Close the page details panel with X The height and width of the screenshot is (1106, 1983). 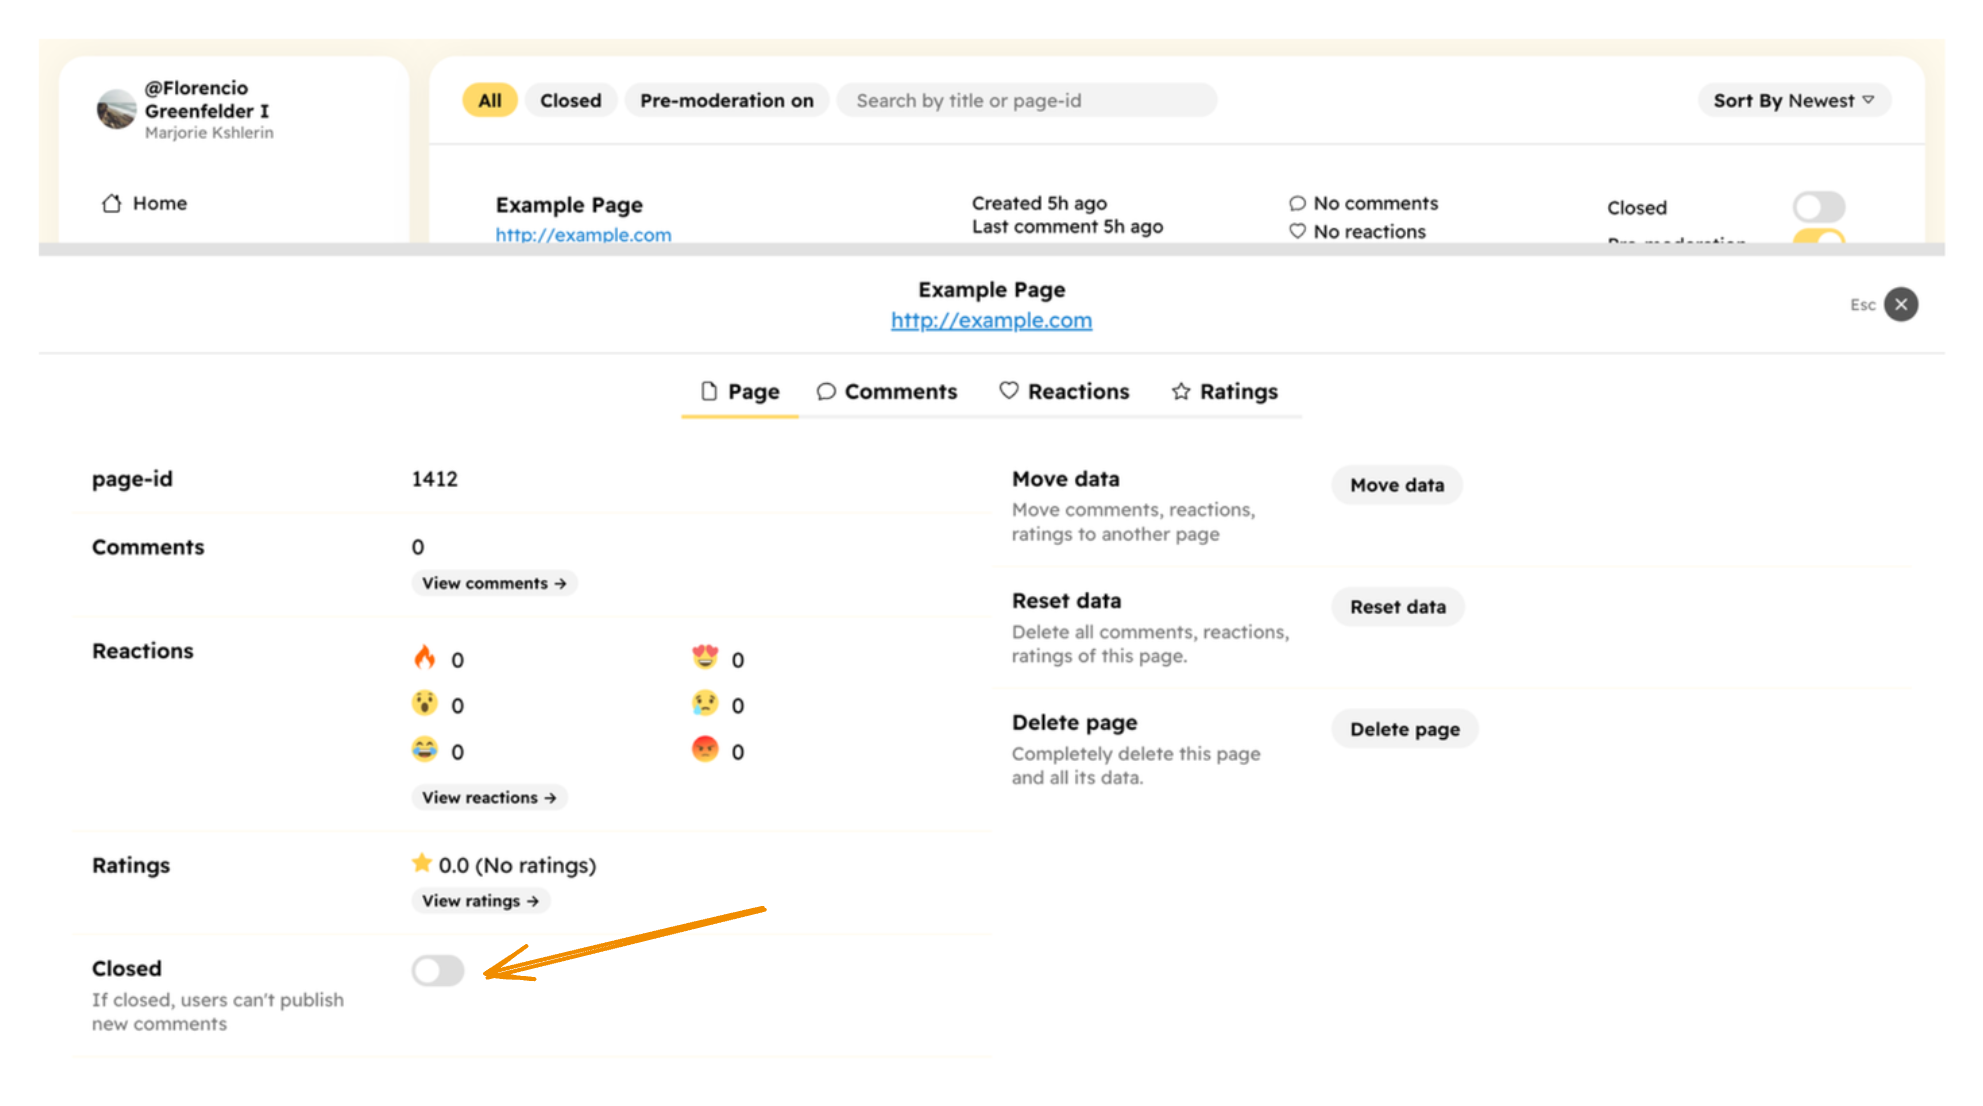(x=1901, y=304)
